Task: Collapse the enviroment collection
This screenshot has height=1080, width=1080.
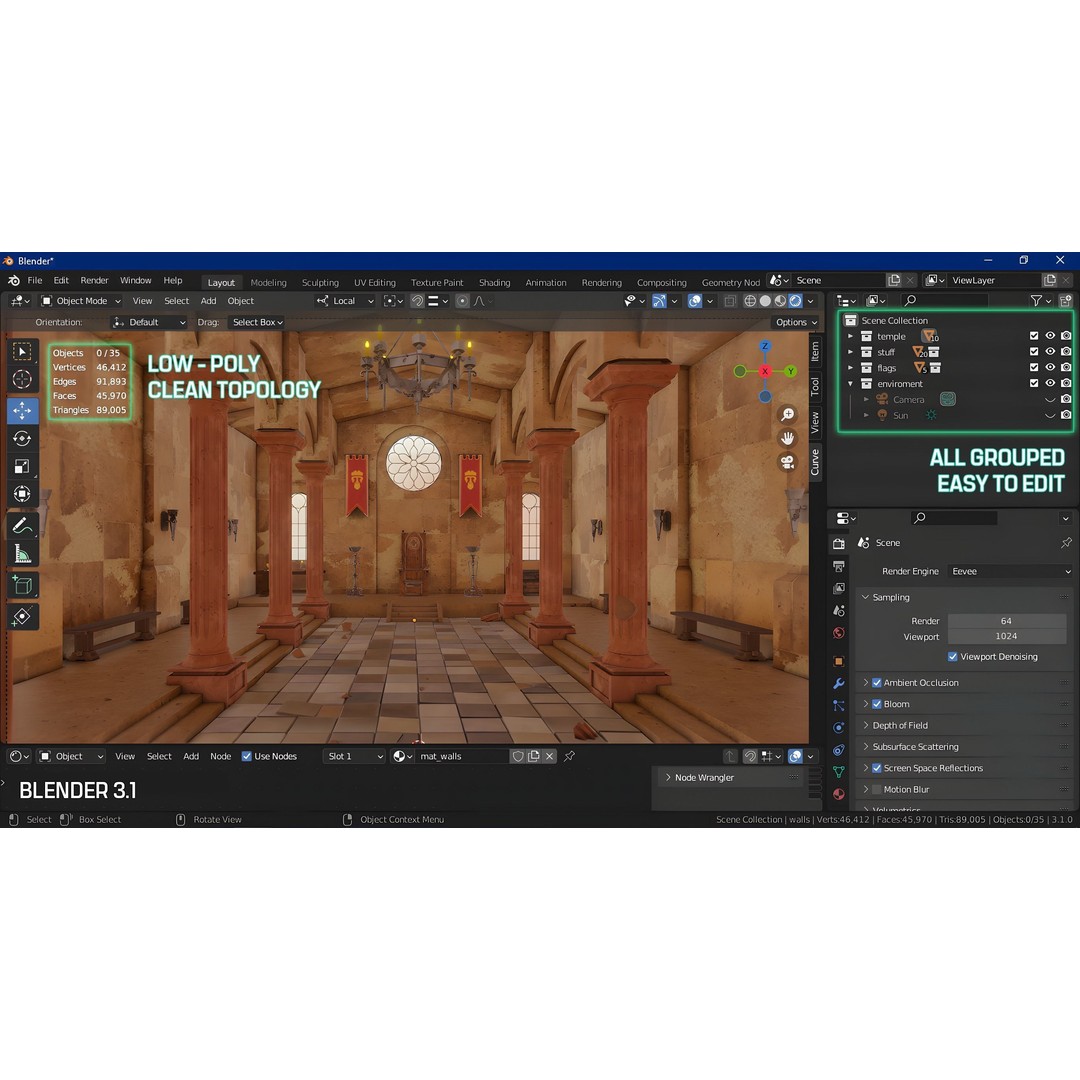Action: tap(851, 384)
